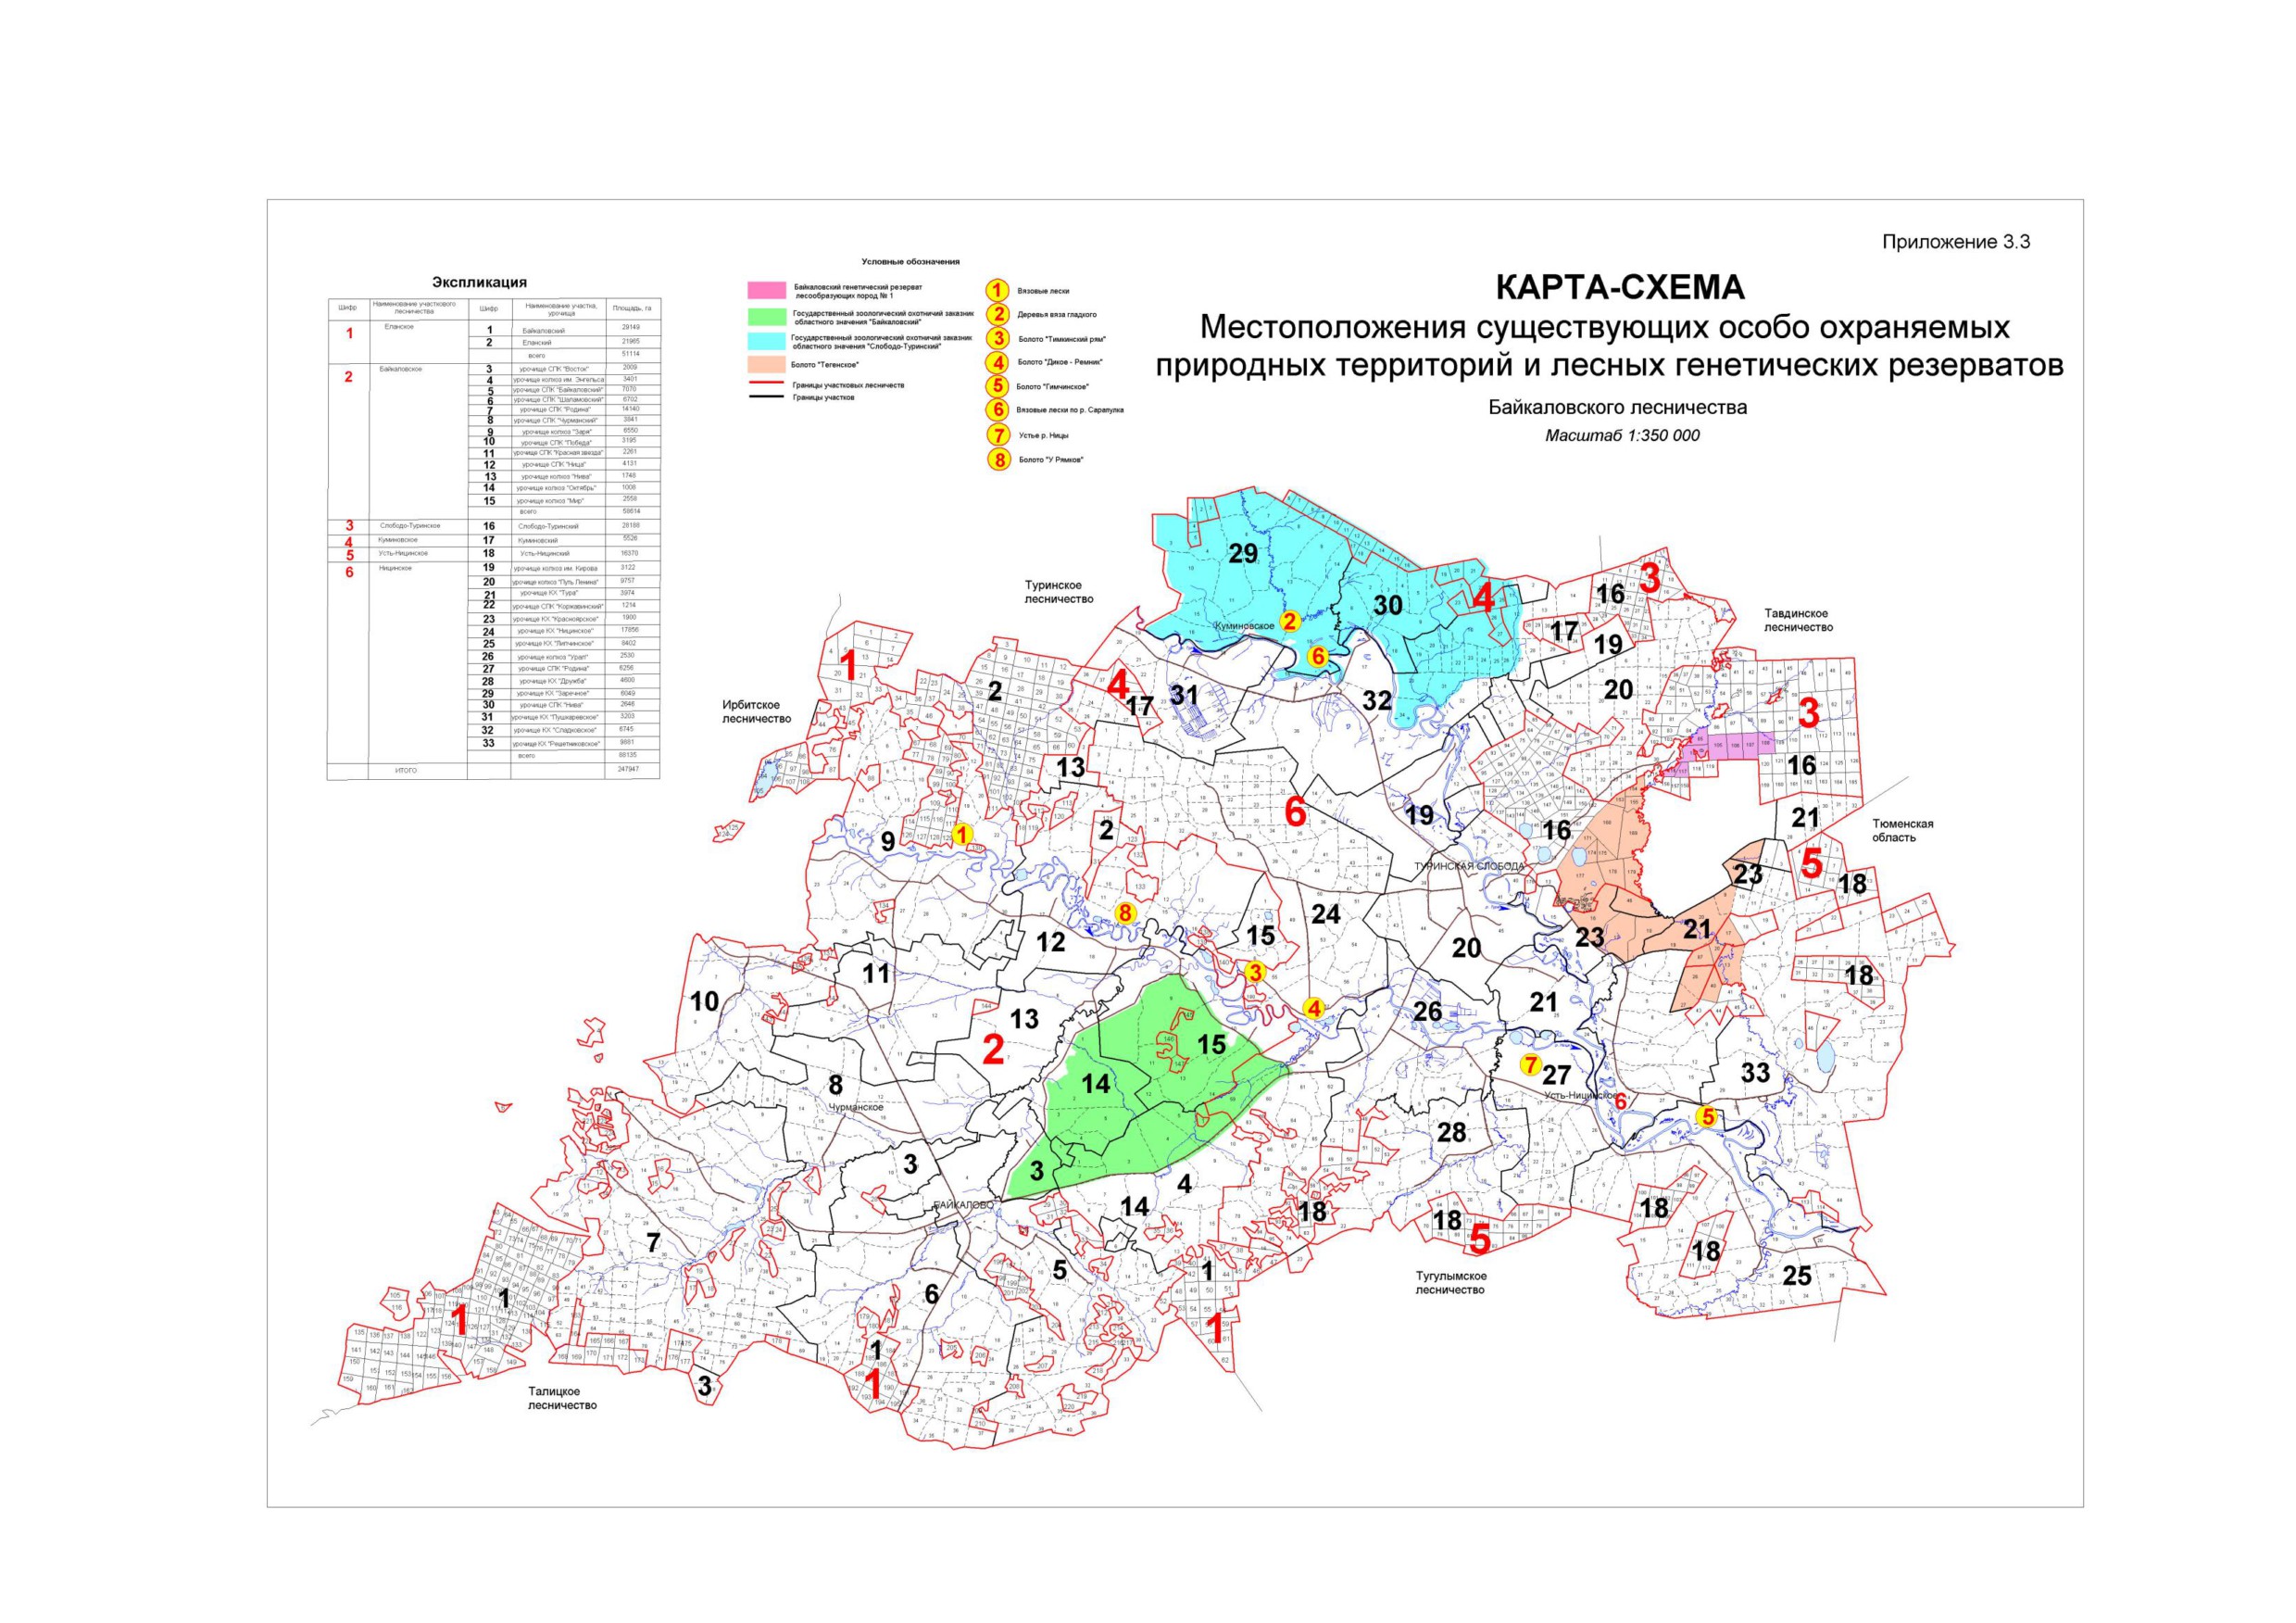Click the "БАЙКАЛОВО" settlement label
The image size is (2296, 1623).
pos(964,1206)
